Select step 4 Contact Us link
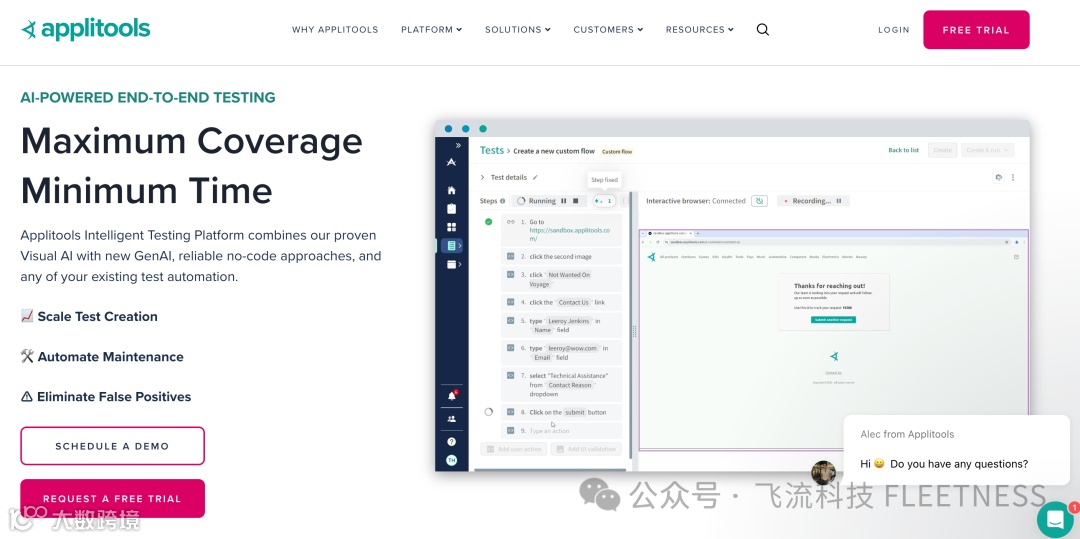 561,302
